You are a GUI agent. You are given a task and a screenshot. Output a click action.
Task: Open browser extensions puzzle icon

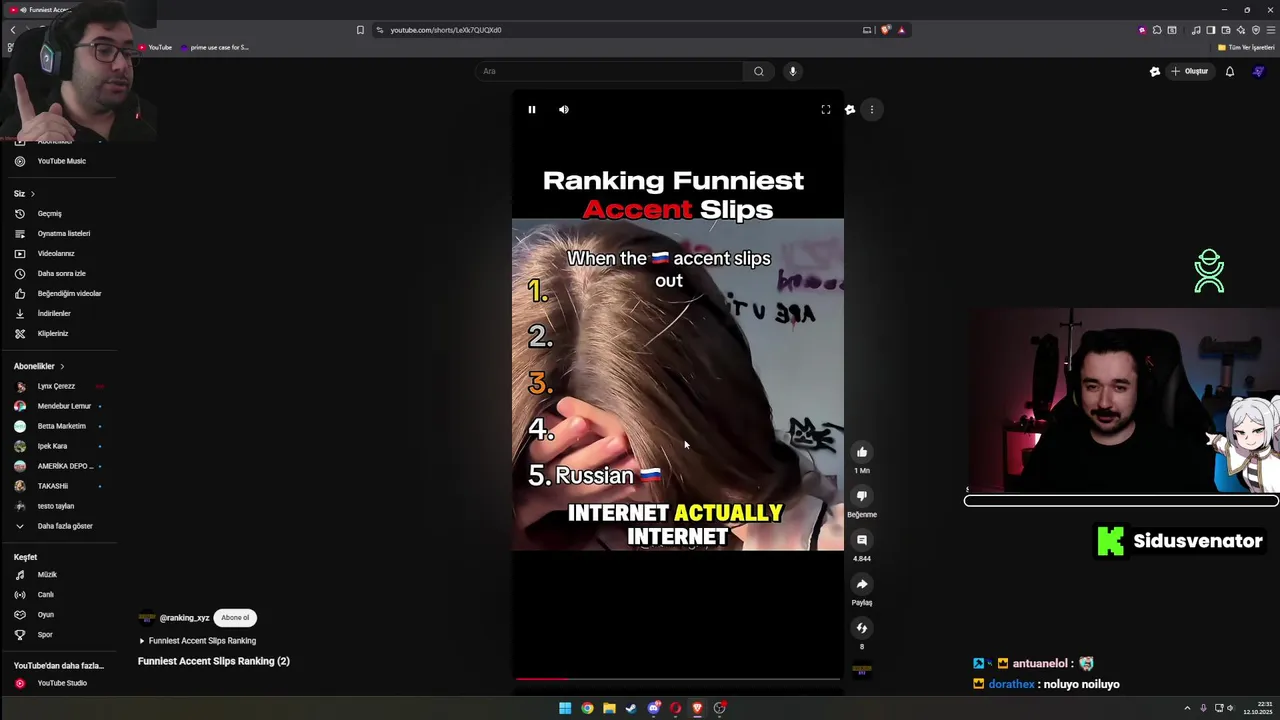(x=1157, y=30)
